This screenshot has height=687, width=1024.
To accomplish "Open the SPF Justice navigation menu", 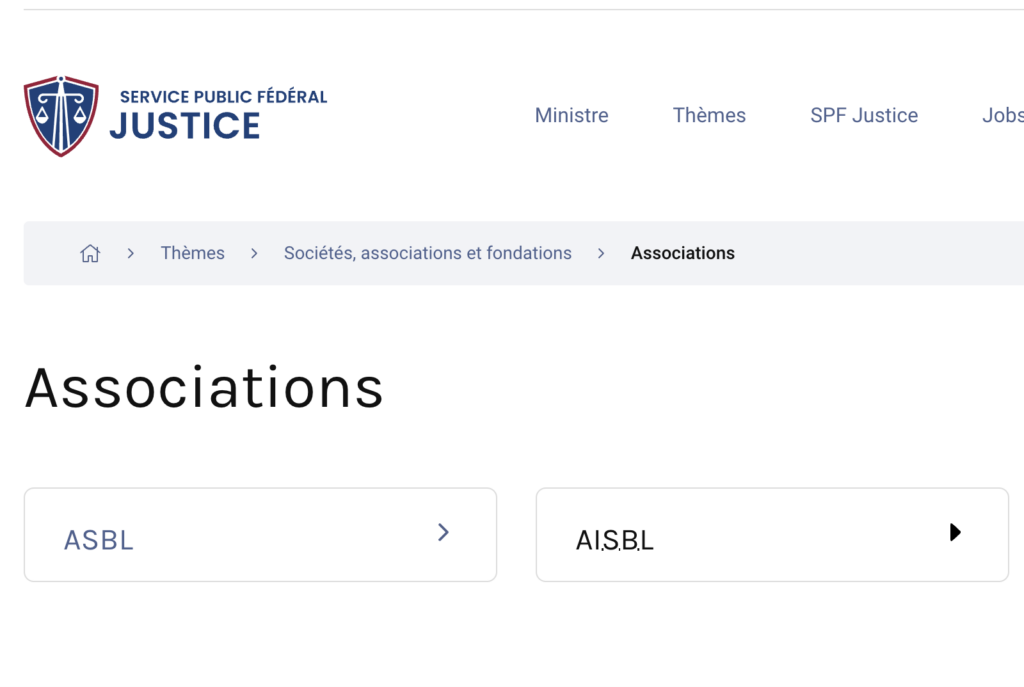I will coord(864,115).
